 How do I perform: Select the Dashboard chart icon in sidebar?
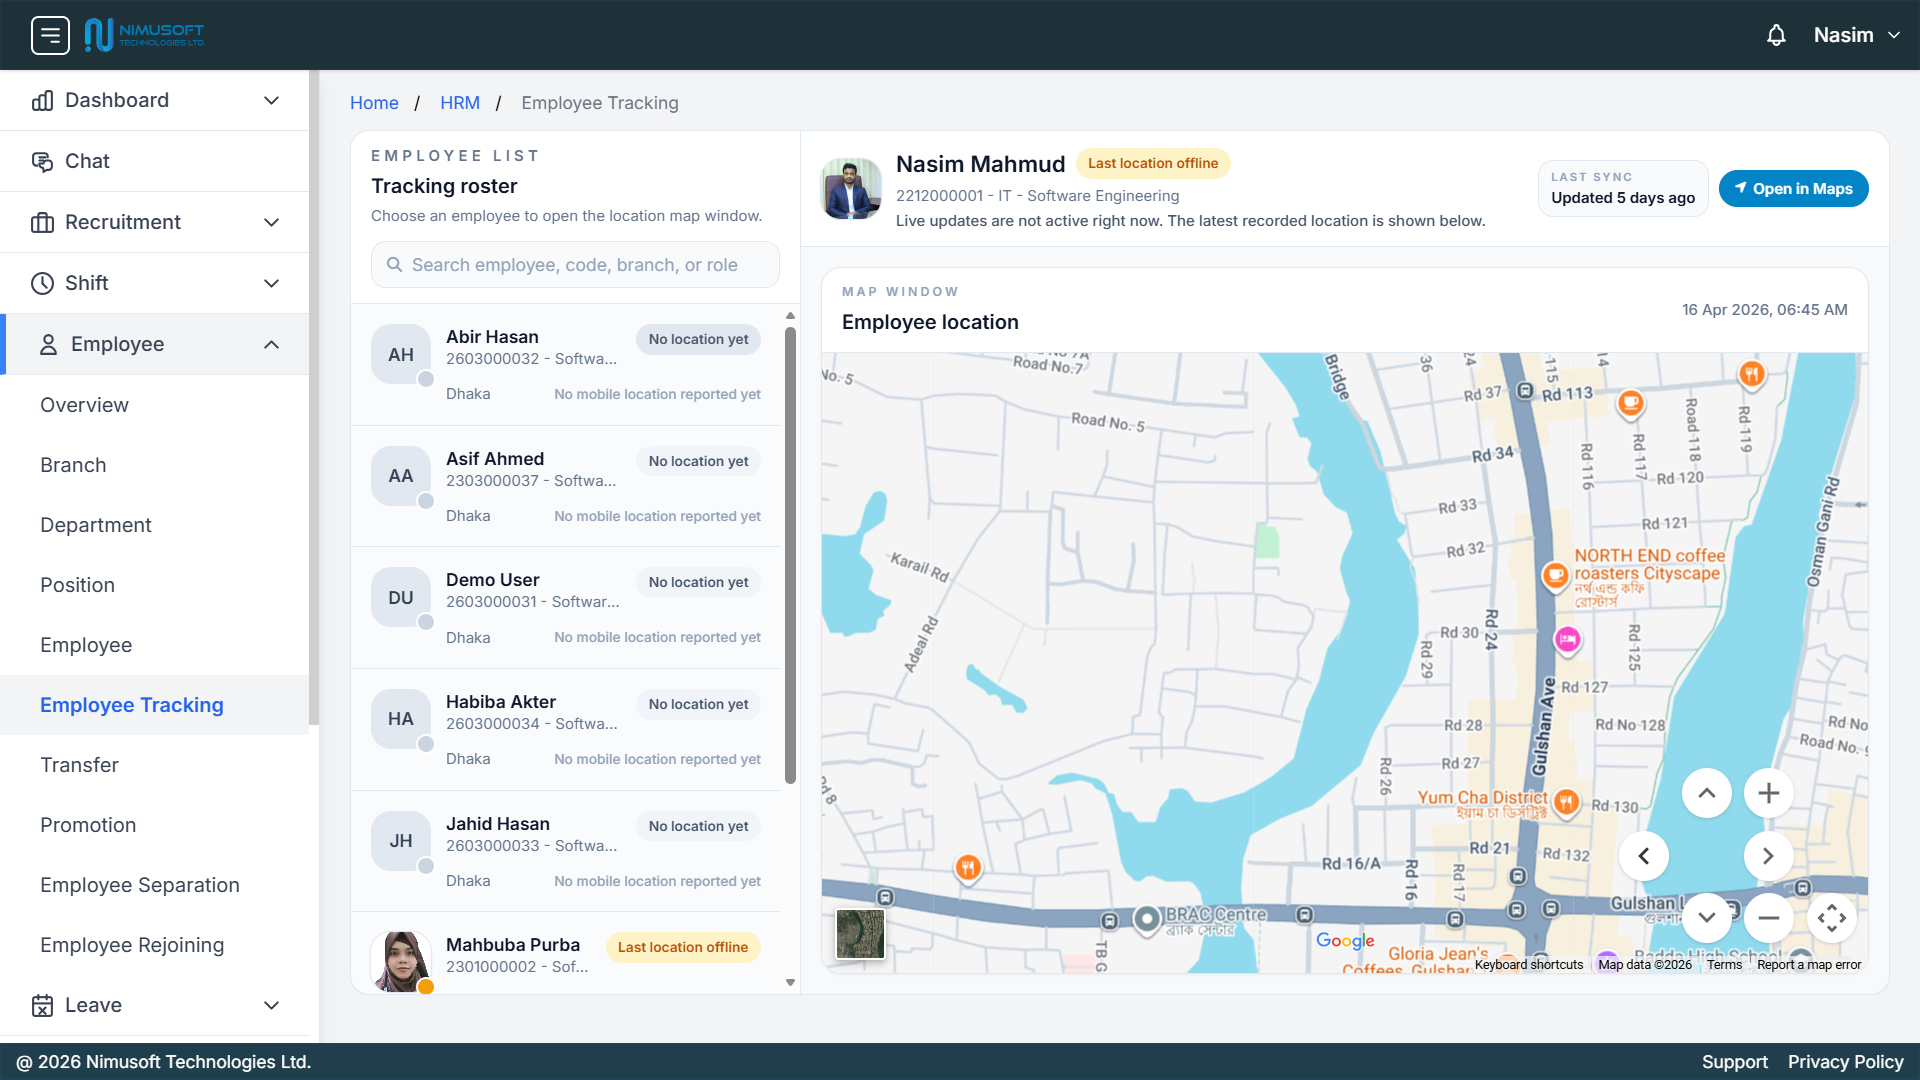pos(42,100)
